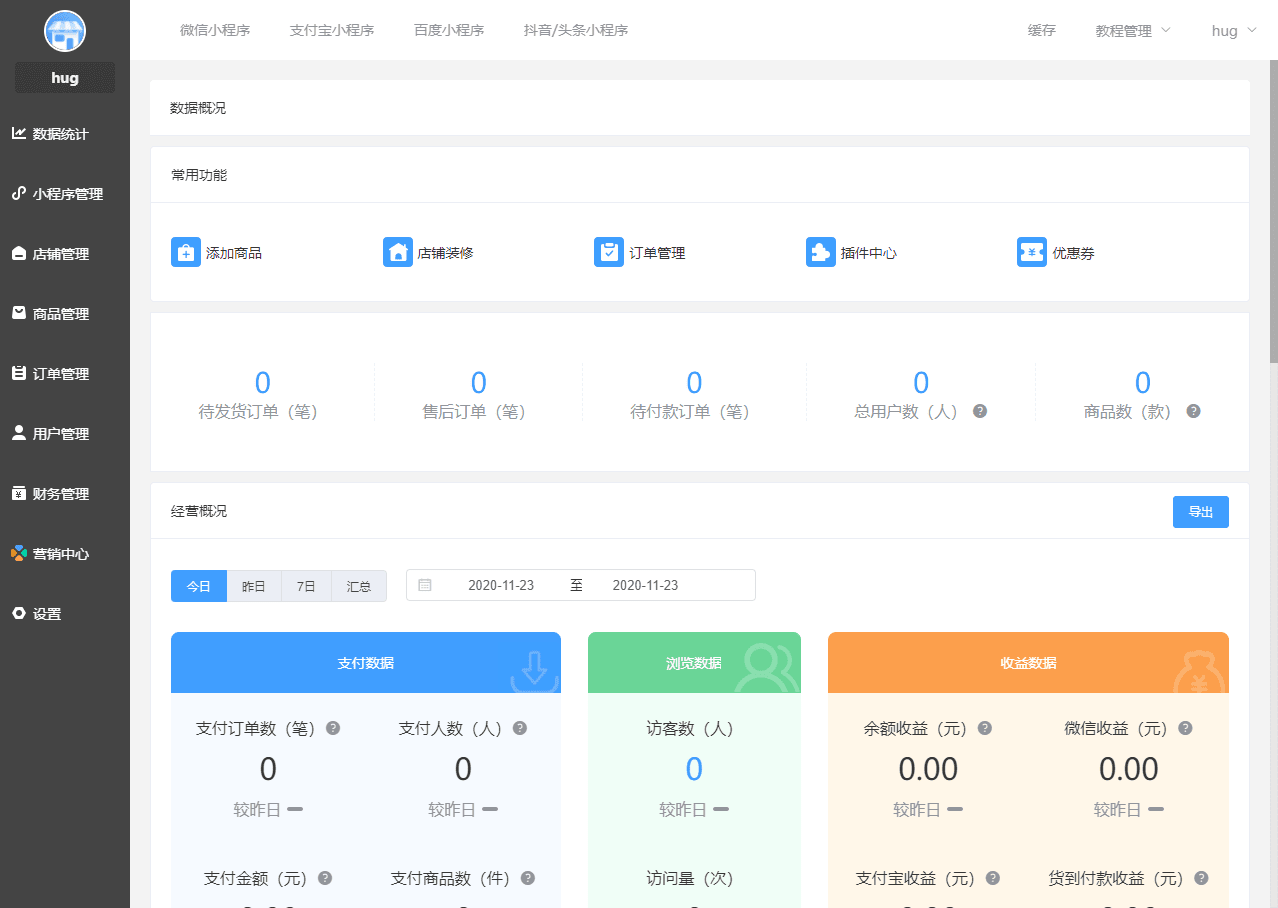Open the 微信小程序 tab
This screenshot has height=908, width=1278.
tap(215, 31)
